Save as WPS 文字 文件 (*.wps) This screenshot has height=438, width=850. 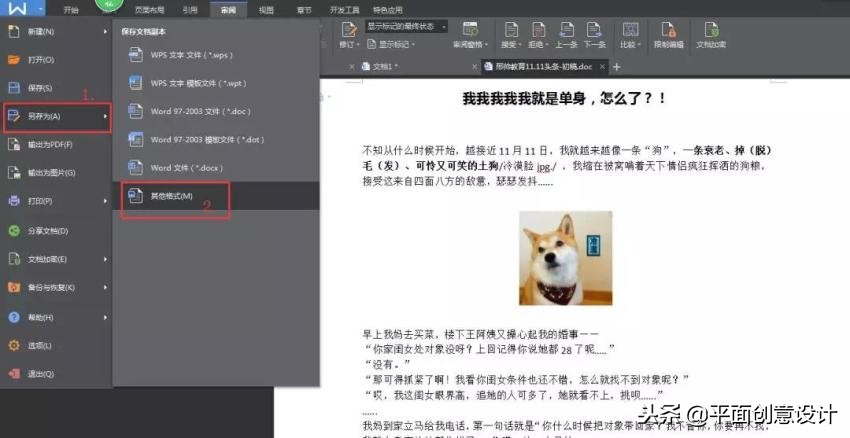[216, 55]
